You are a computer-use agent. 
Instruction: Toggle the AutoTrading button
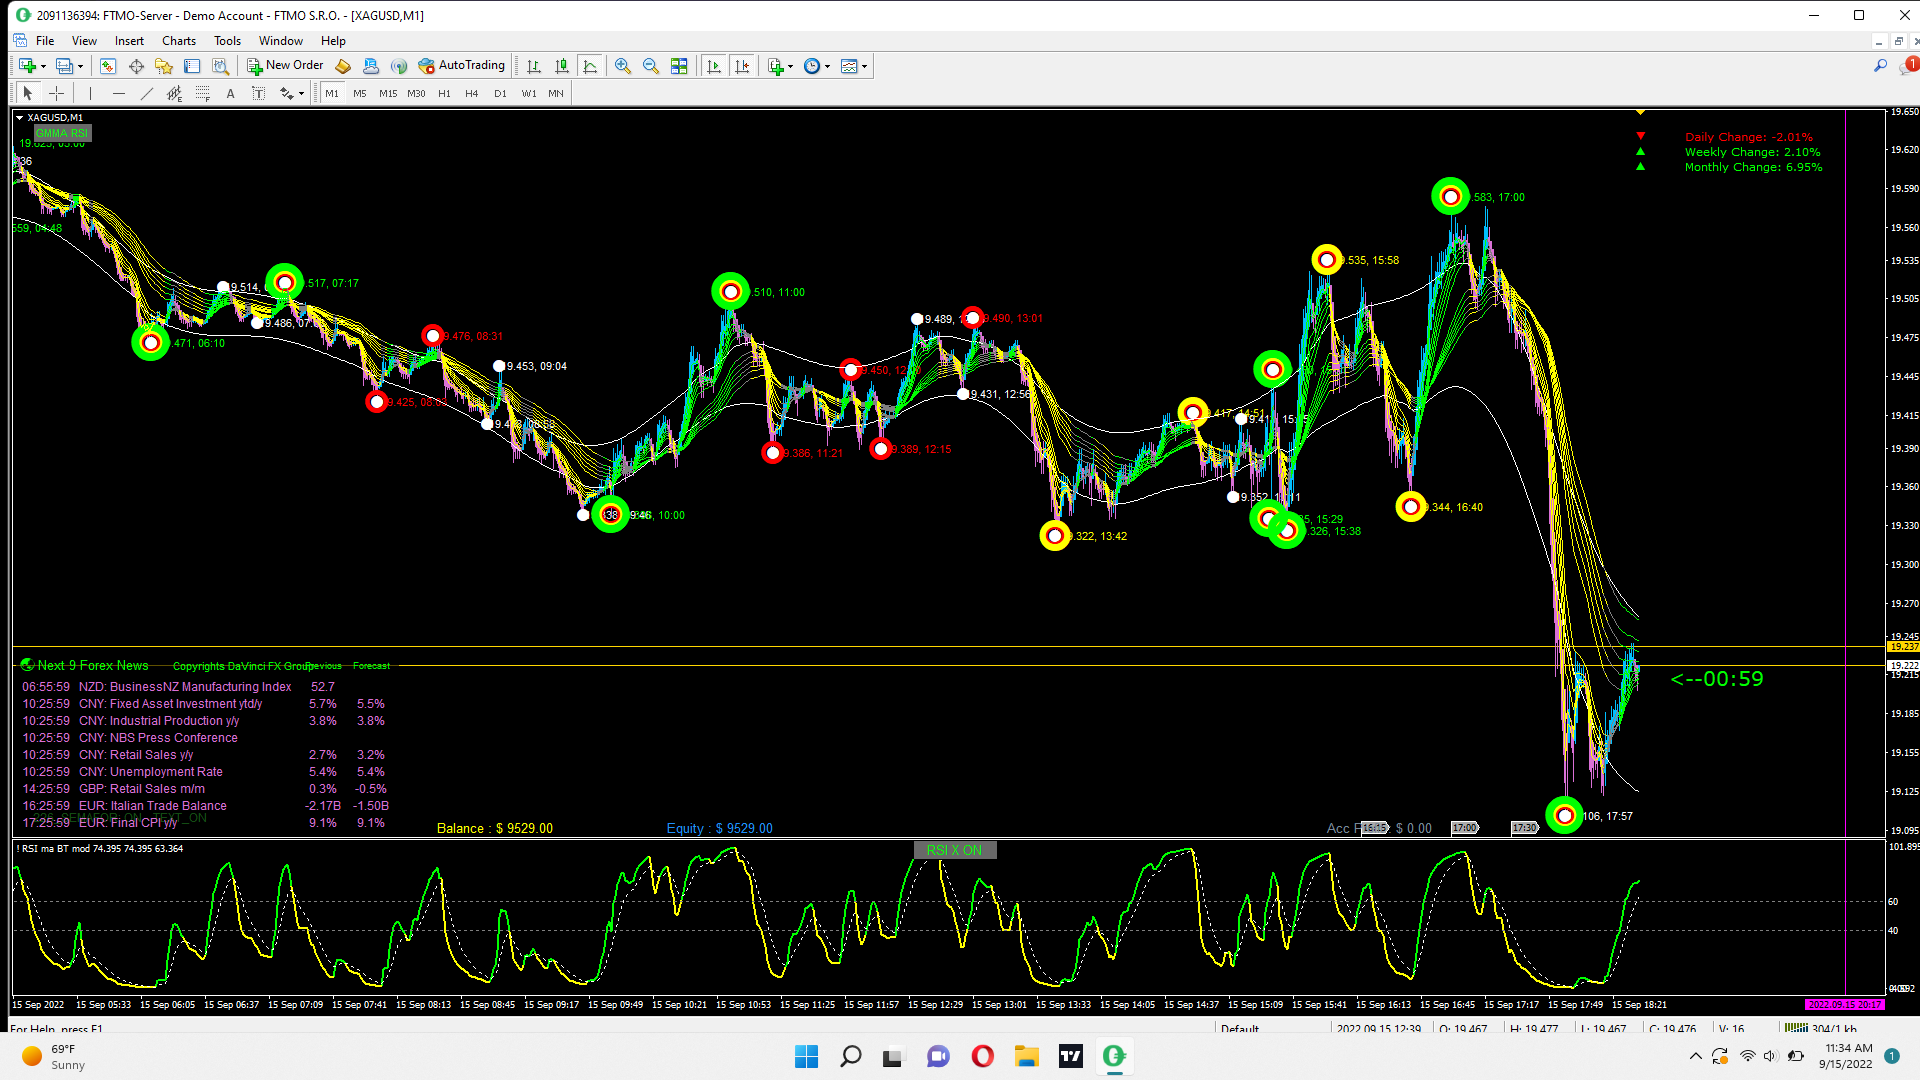click(462, 66)
